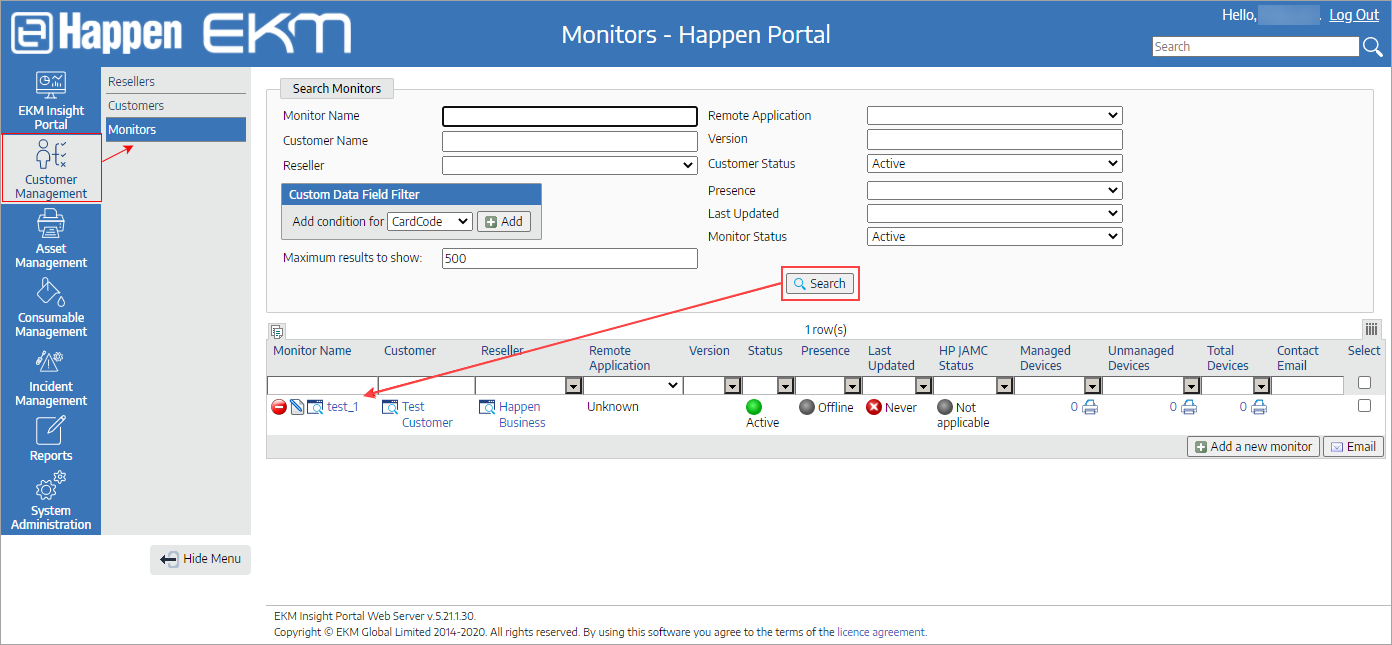The height and width of the screenshot is (645, 1392).
Task: Open the Reseller column filter dropdown
Action: click(x=573, y=386)
